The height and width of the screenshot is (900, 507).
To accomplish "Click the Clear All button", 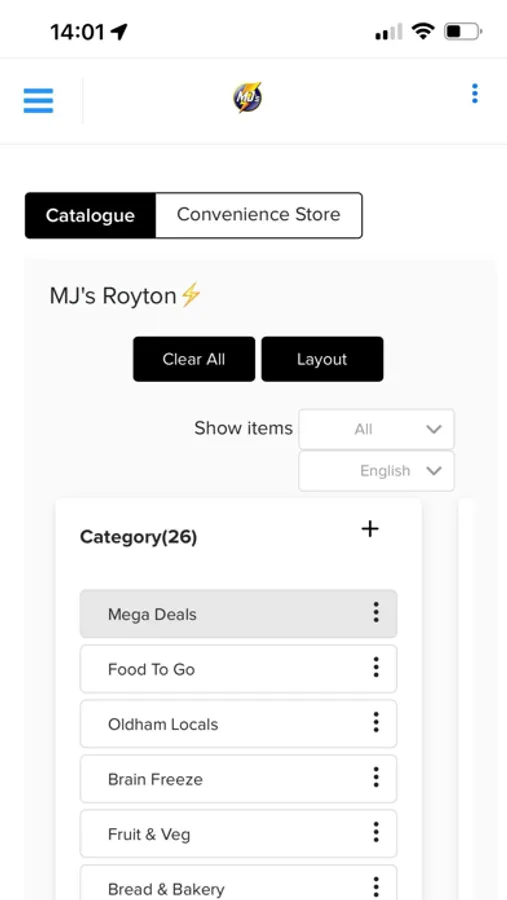I will 194,359.
